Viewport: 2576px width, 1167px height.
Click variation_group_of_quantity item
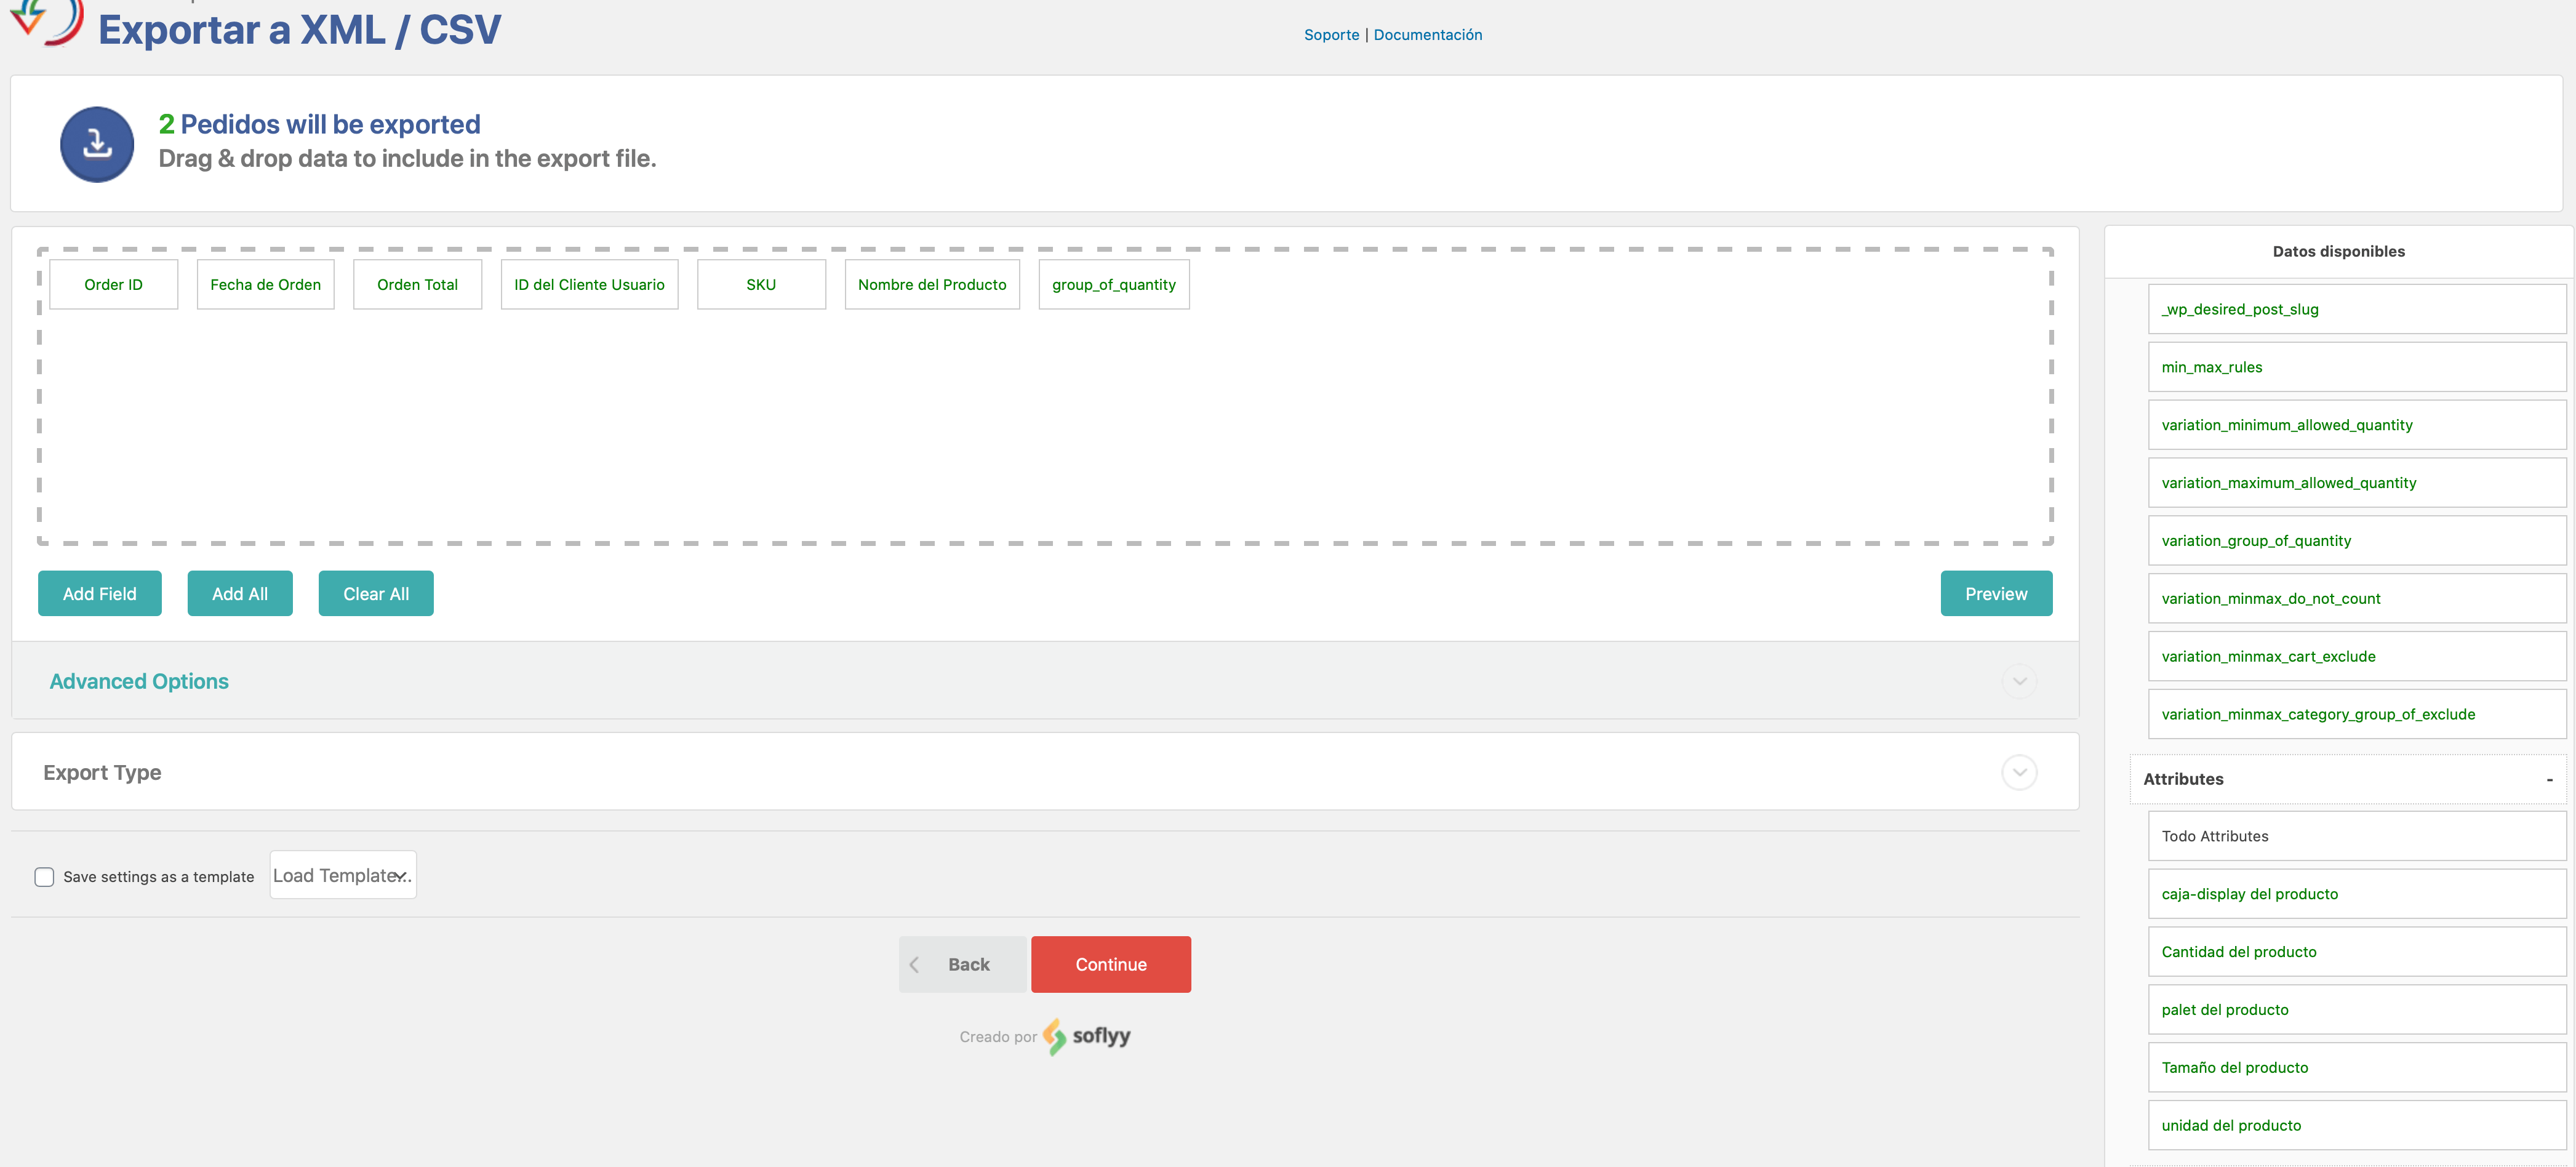click(x=2357, y=541)
